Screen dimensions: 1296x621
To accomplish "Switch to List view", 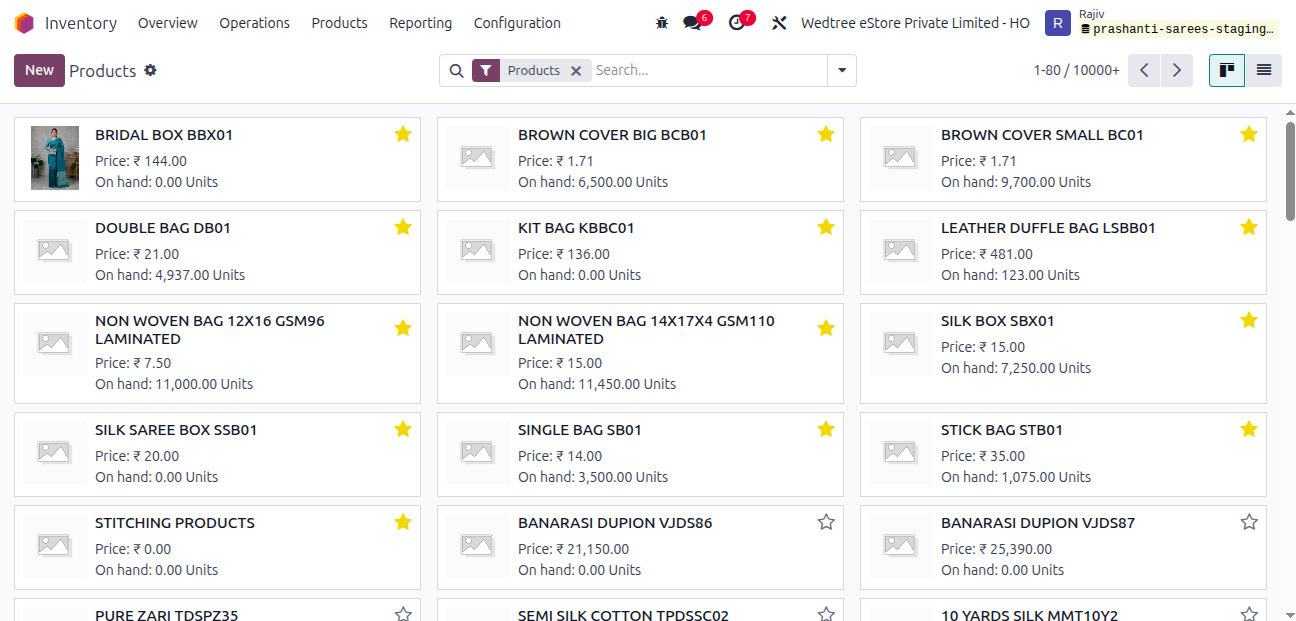I will click(x=1264, y=70).
